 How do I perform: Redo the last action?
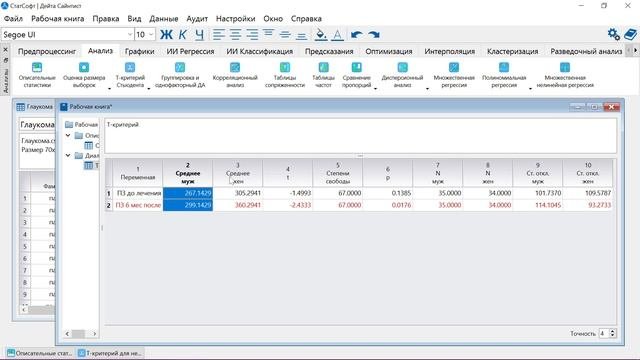374,35
